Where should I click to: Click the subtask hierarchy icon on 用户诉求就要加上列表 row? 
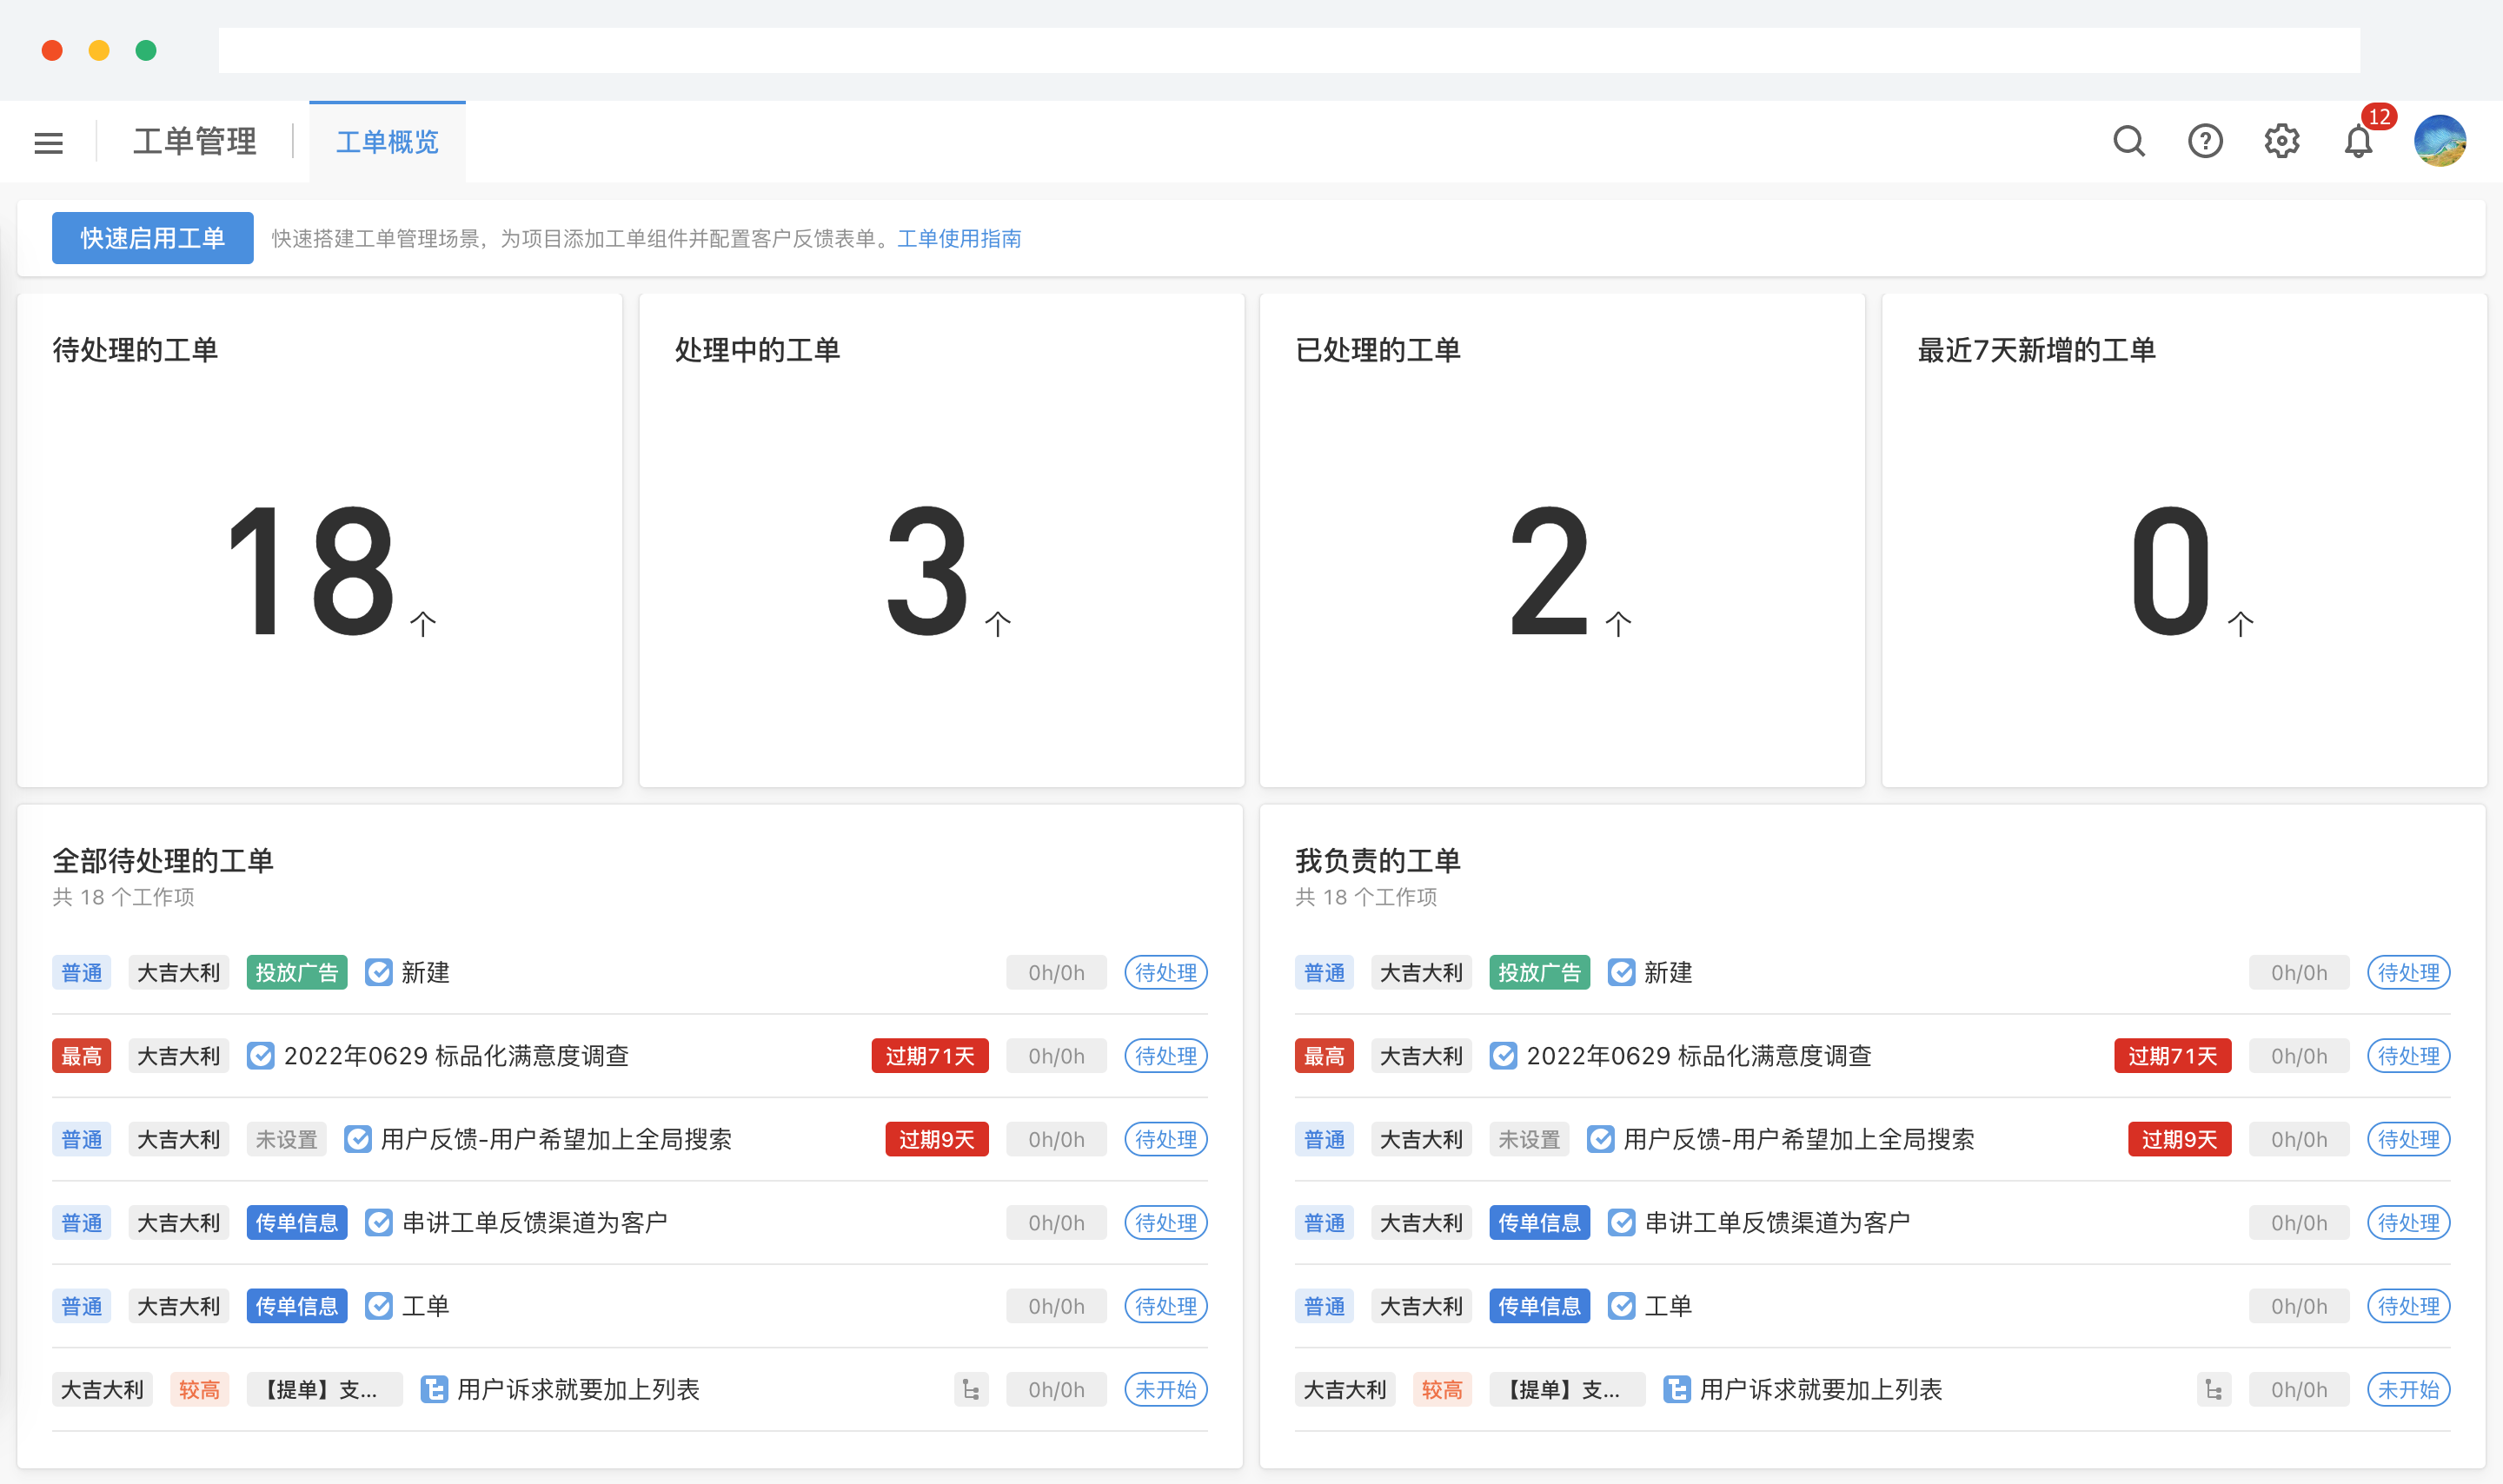point(971,1389)
